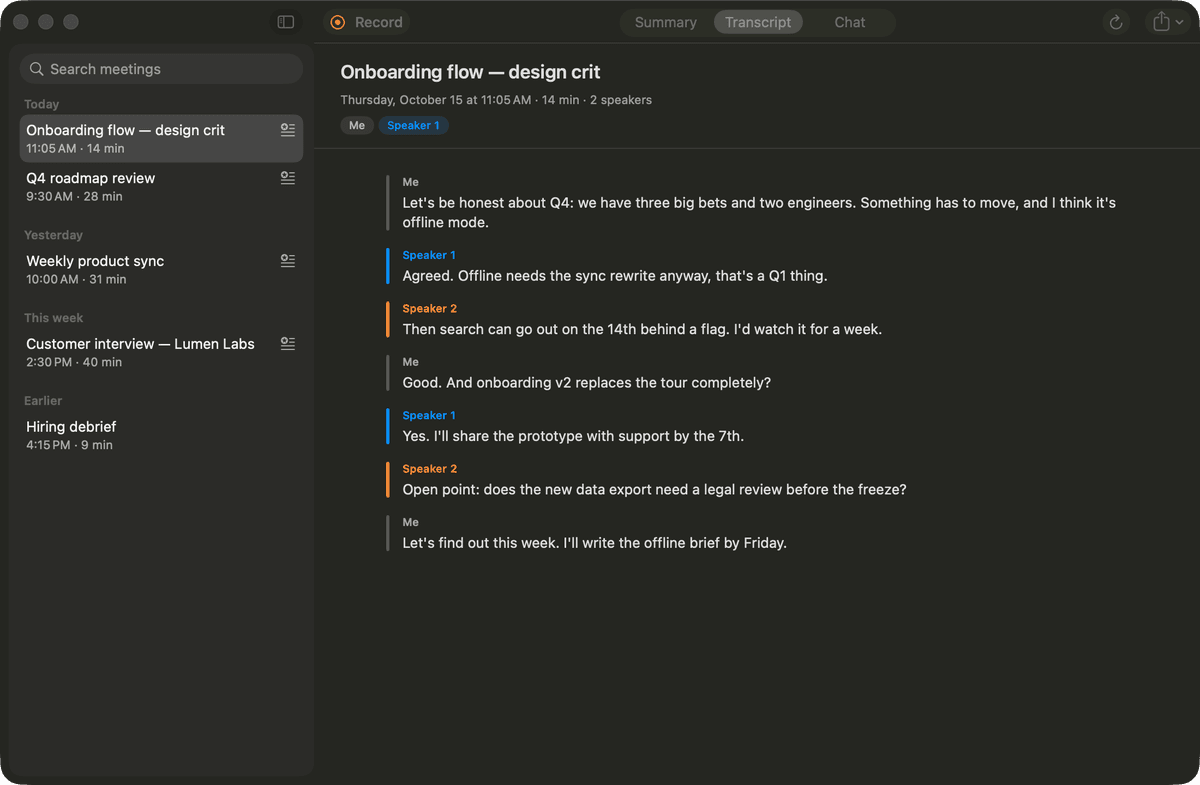
Task: Click the Me label above "Good. And onboarding v2"
Action: point(411,362)
